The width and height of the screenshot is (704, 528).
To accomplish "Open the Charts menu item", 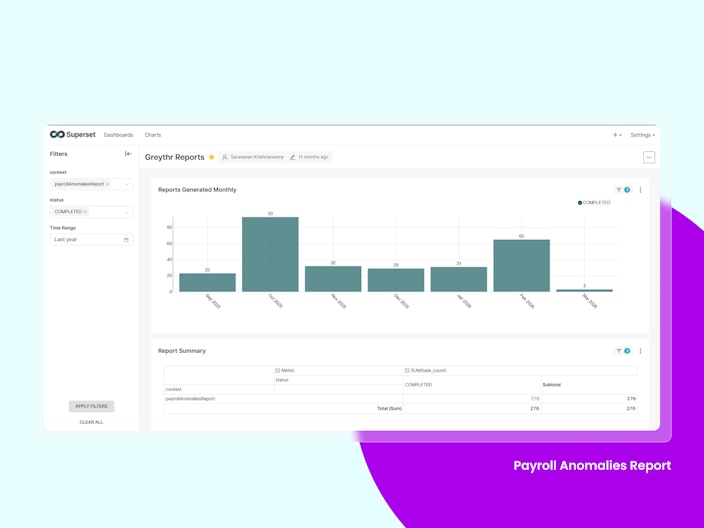I will pos(153,135).
